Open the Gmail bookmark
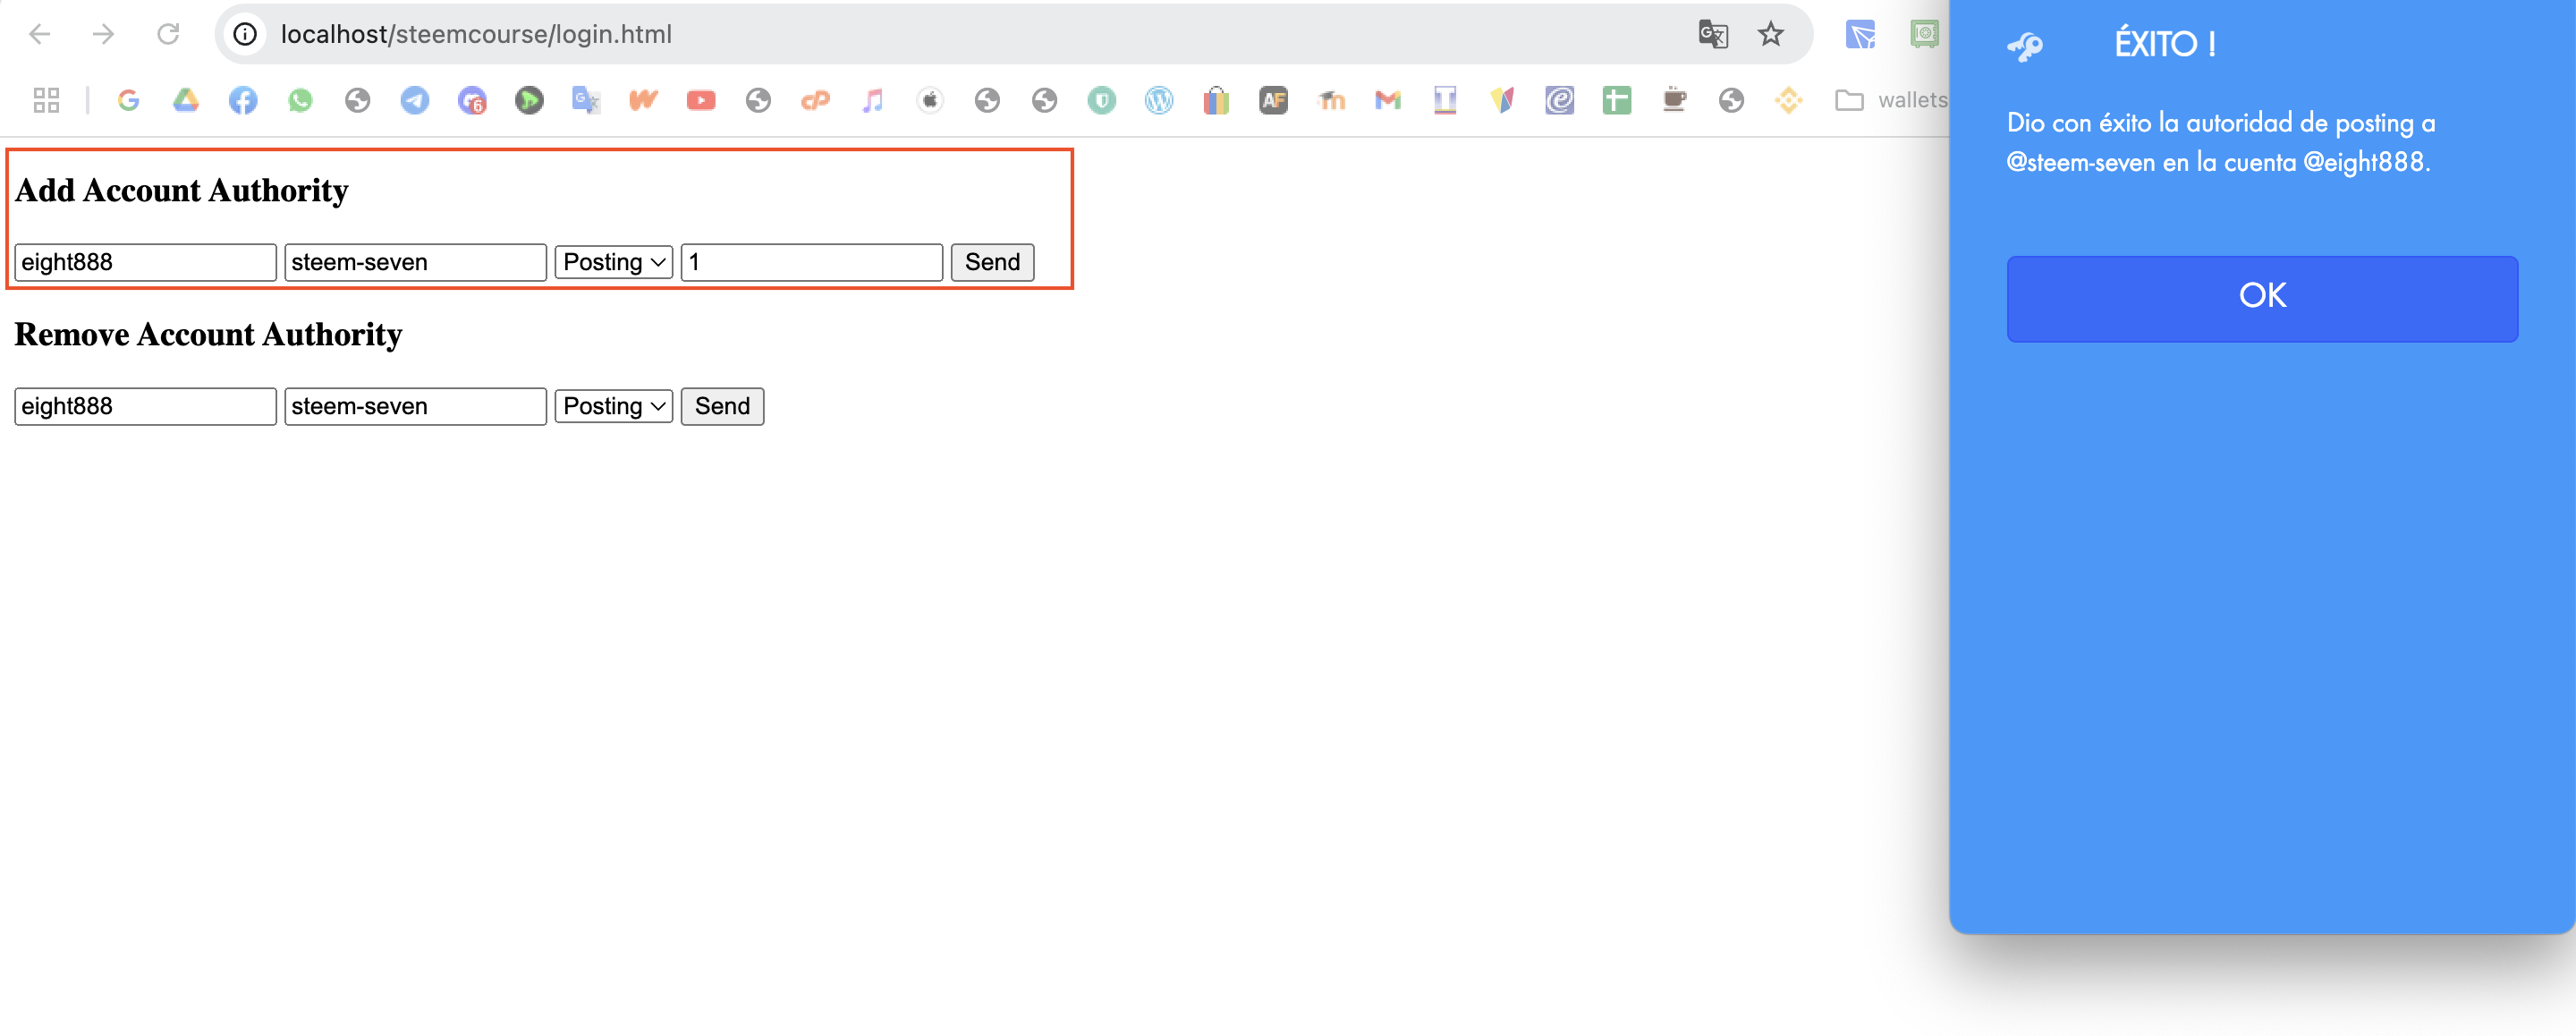The height and width of the screenshot is (1036, 2576). pyautogui.click(x=1387, y=100)
